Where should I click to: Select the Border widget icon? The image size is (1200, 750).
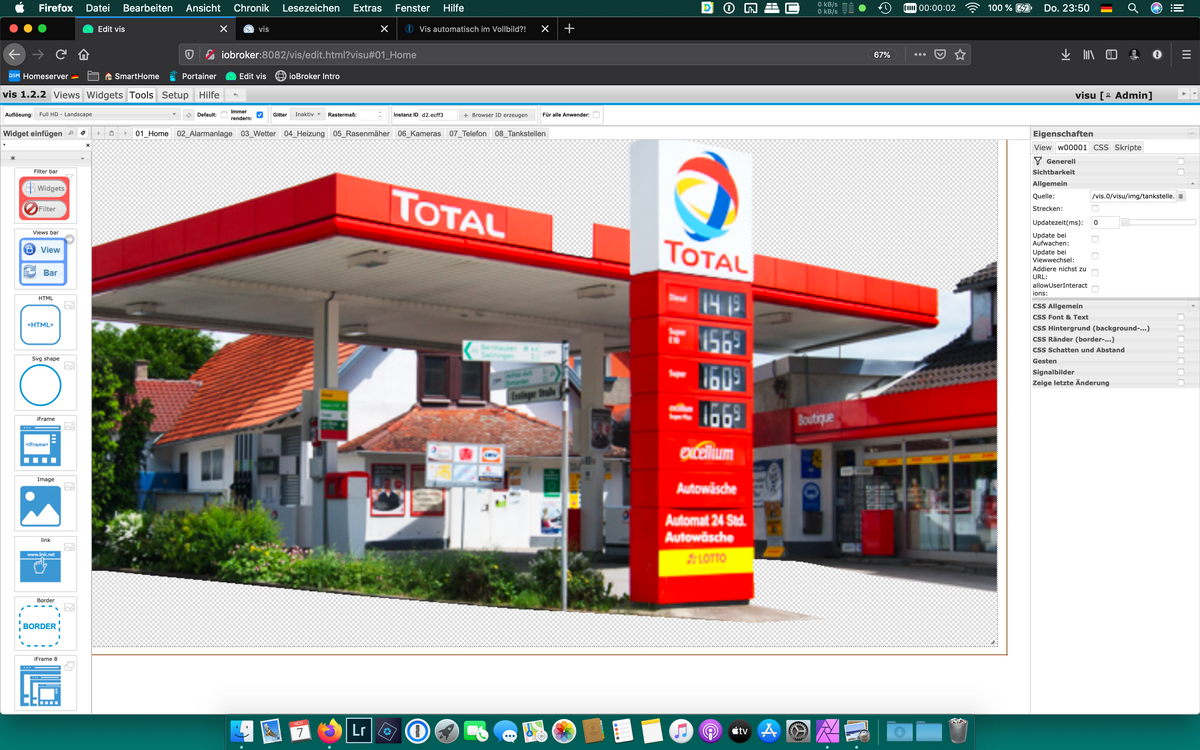40,627
